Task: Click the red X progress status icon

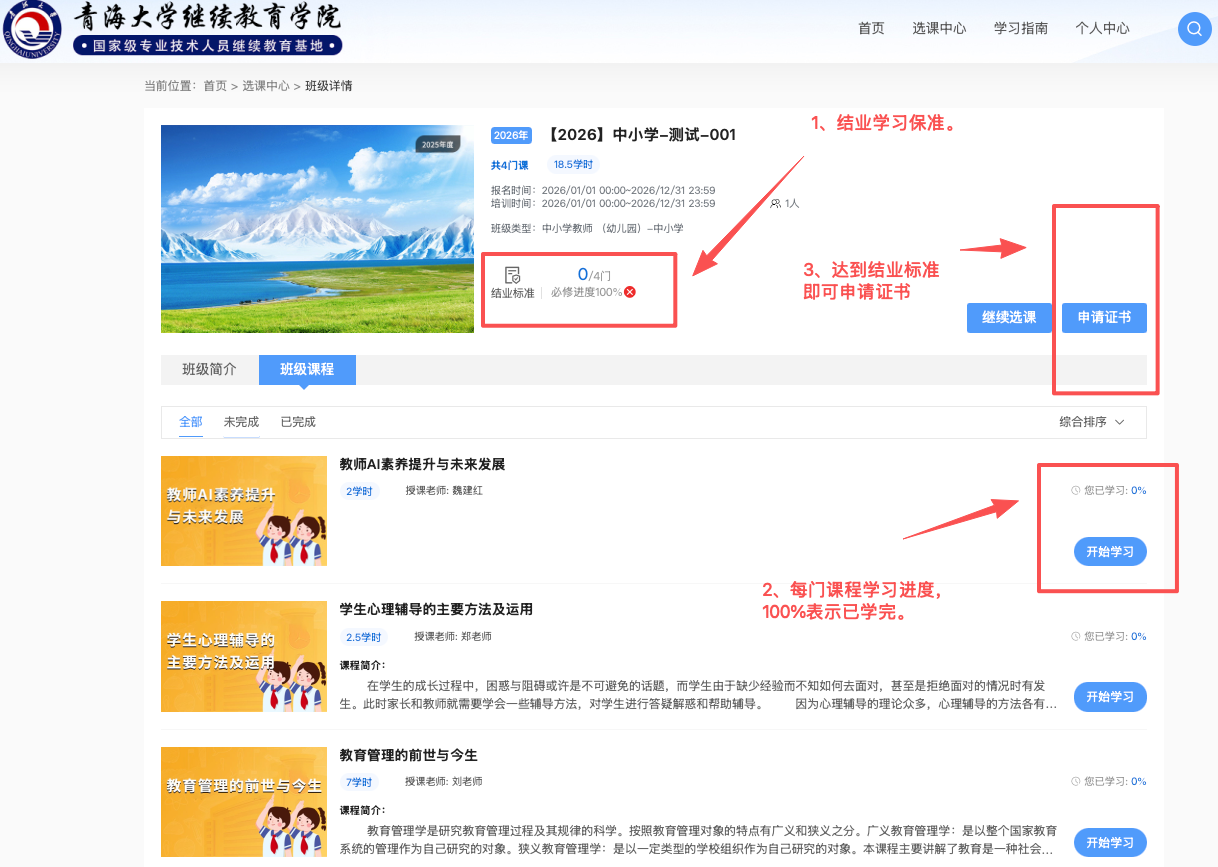Action: pos(630,292)
